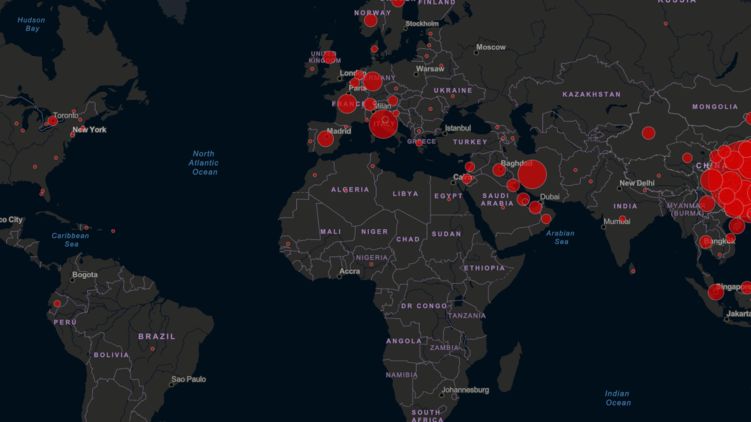Click the red circle south of Kazakhstan

pos(648,133)
